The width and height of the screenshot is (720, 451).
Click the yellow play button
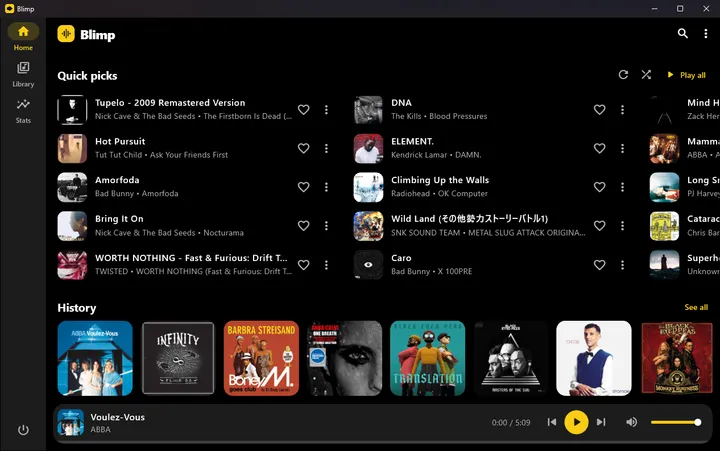pos(576,422)
